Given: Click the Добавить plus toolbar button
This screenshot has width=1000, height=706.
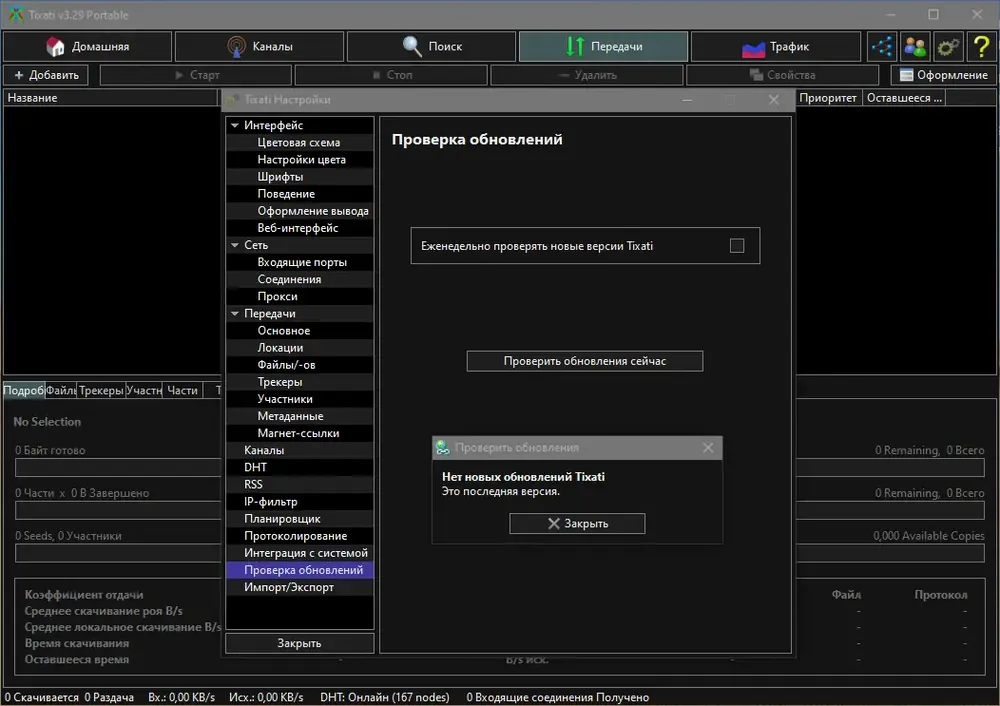Looking at the screenshot, I should (46, 75).
